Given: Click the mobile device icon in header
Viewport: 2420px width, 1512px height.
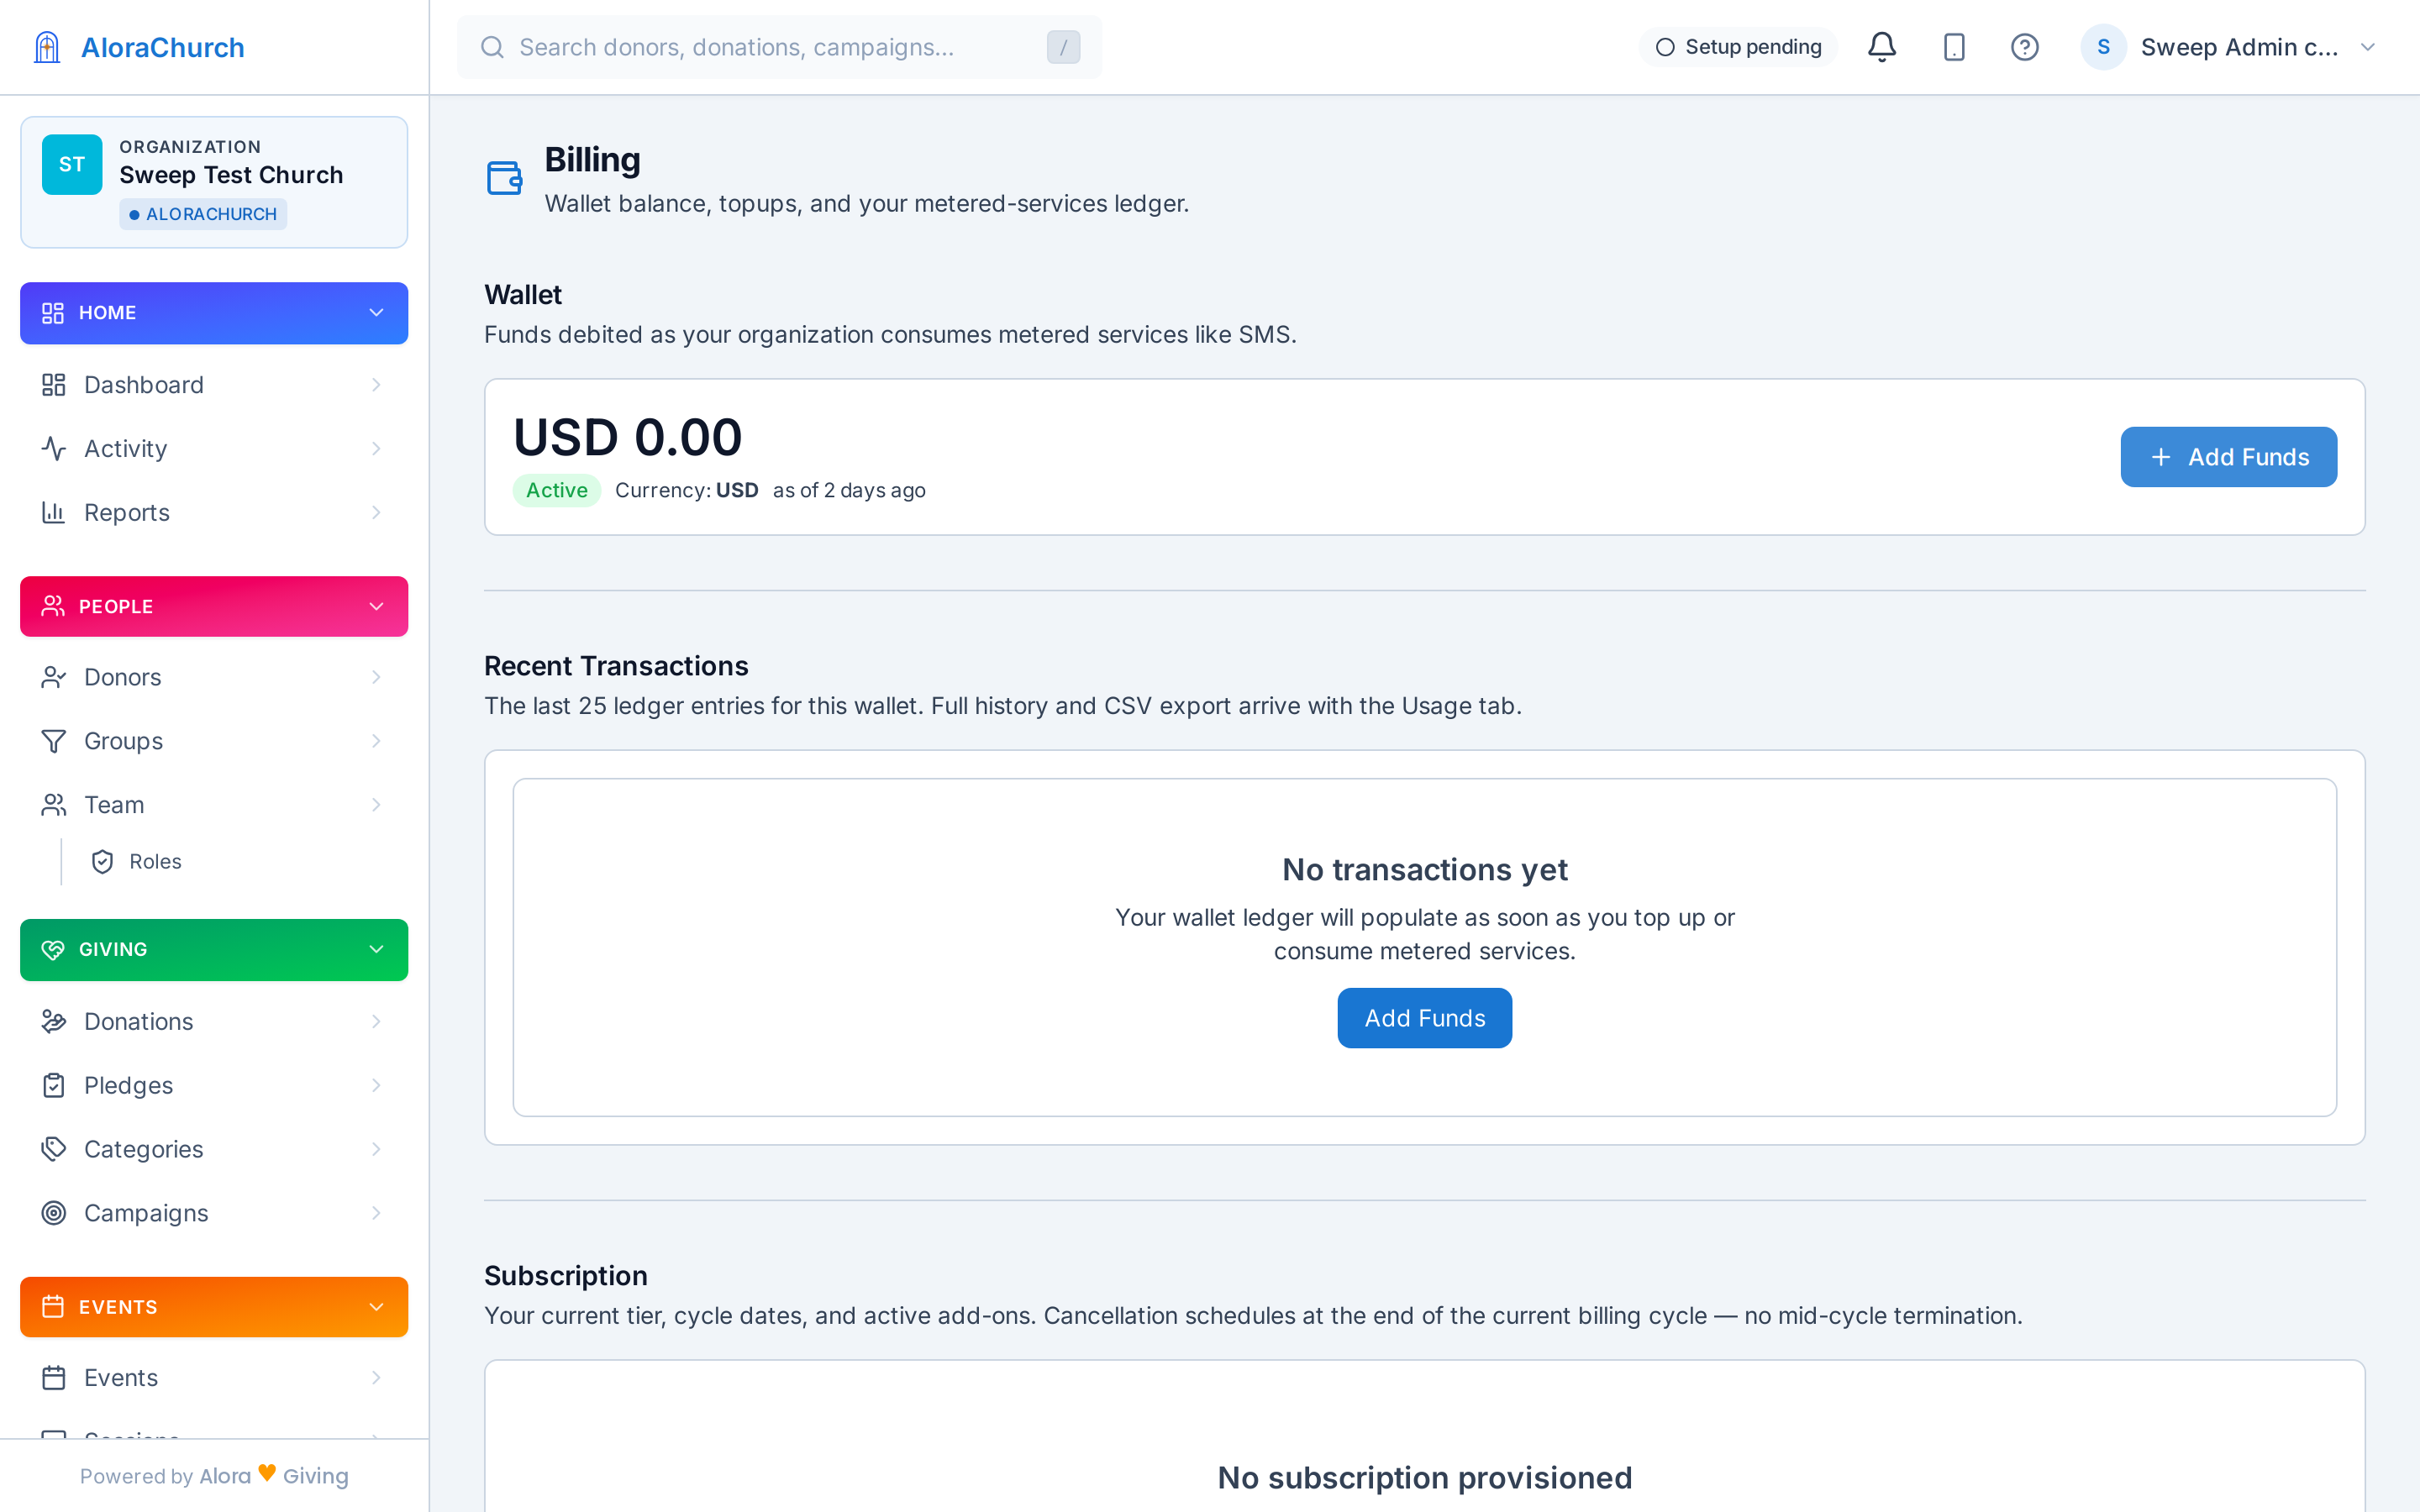Looking at the screenshot, I should [x=1953, y=47].
